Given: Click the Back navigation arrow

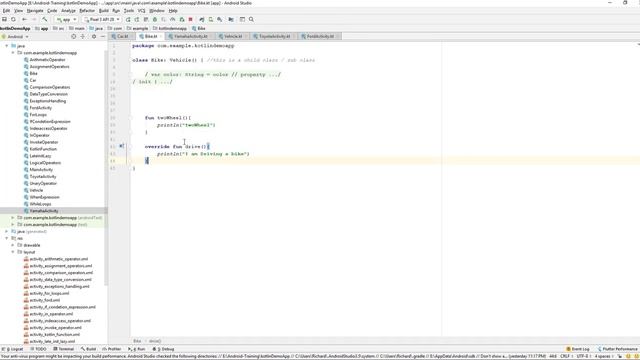Looking at the screenshot, I should click(24, 19).
